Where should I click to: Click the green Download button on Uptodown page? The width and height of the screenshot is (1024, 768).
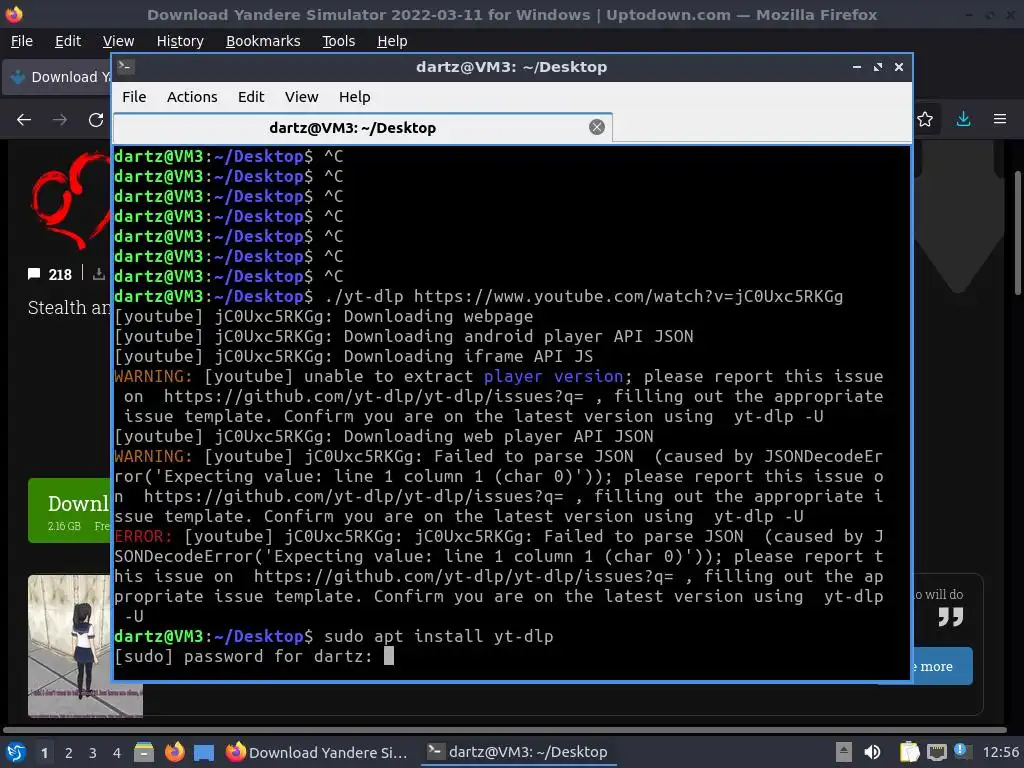tap(70, 510)
